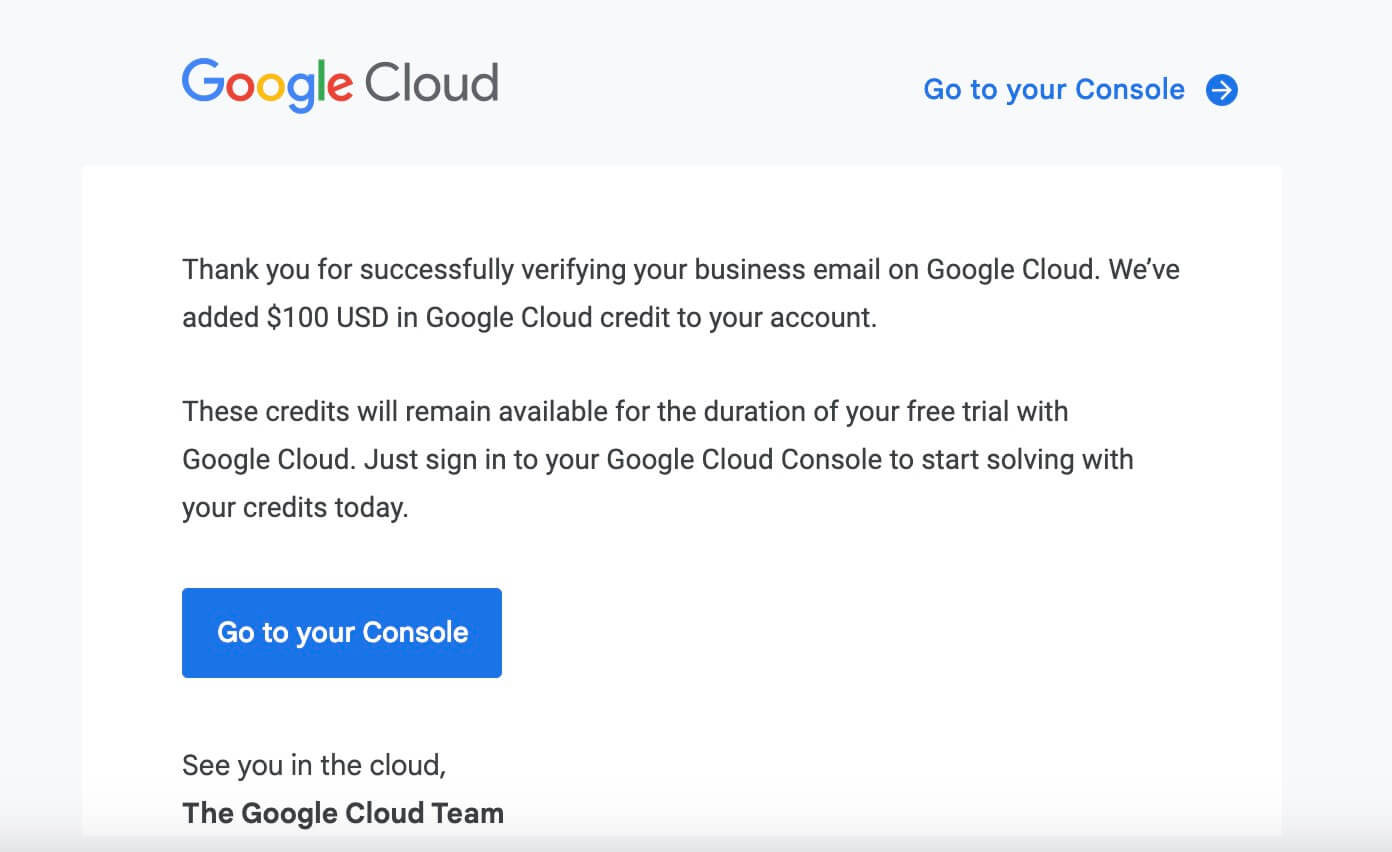The width and height of the screenshot is (1392, 852).
Task: Open the header Go to your Console link
Action: (1053, 90)
